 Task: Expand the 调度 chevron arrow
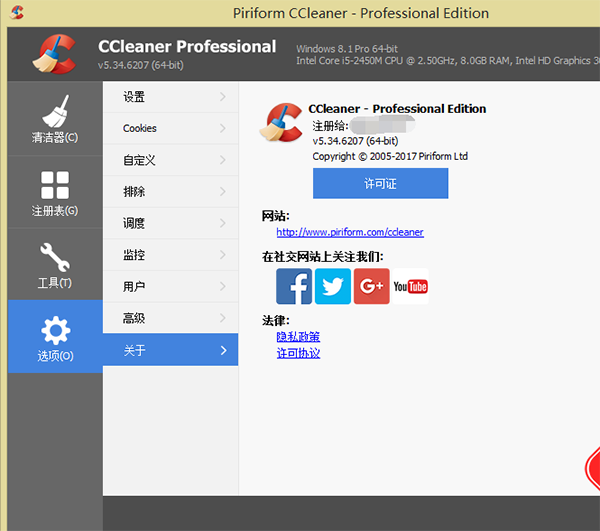coord(222,223)
